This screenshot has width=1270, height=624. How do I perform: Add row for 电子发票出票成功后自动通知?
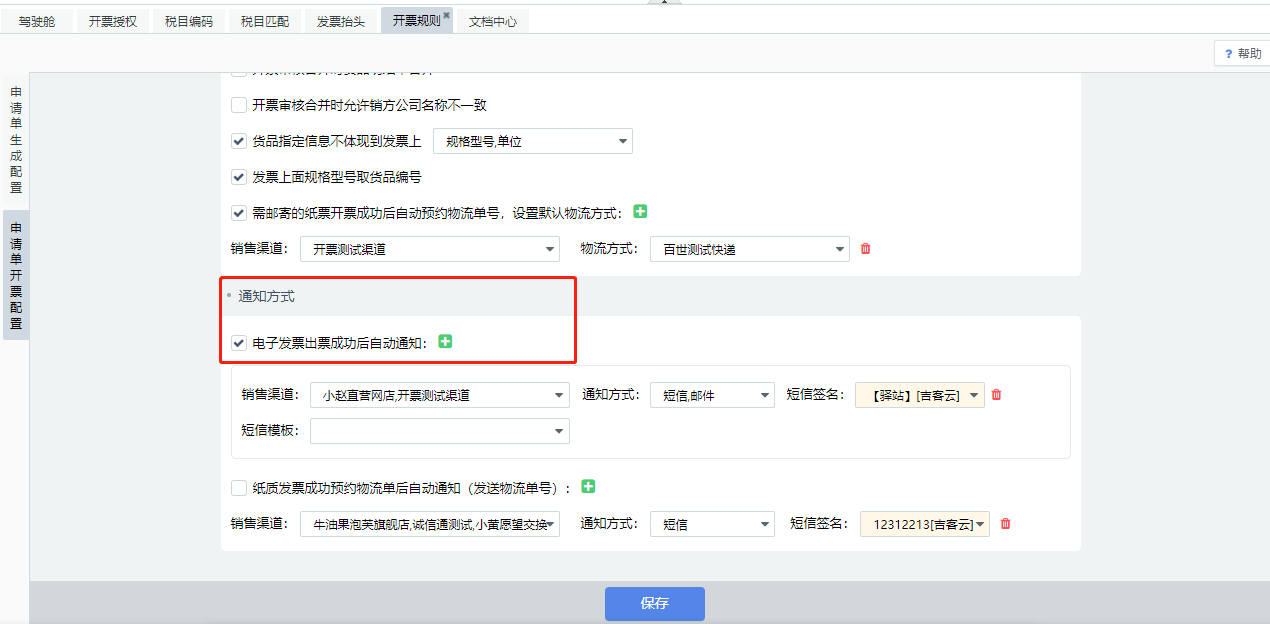(x=445, y=342)
